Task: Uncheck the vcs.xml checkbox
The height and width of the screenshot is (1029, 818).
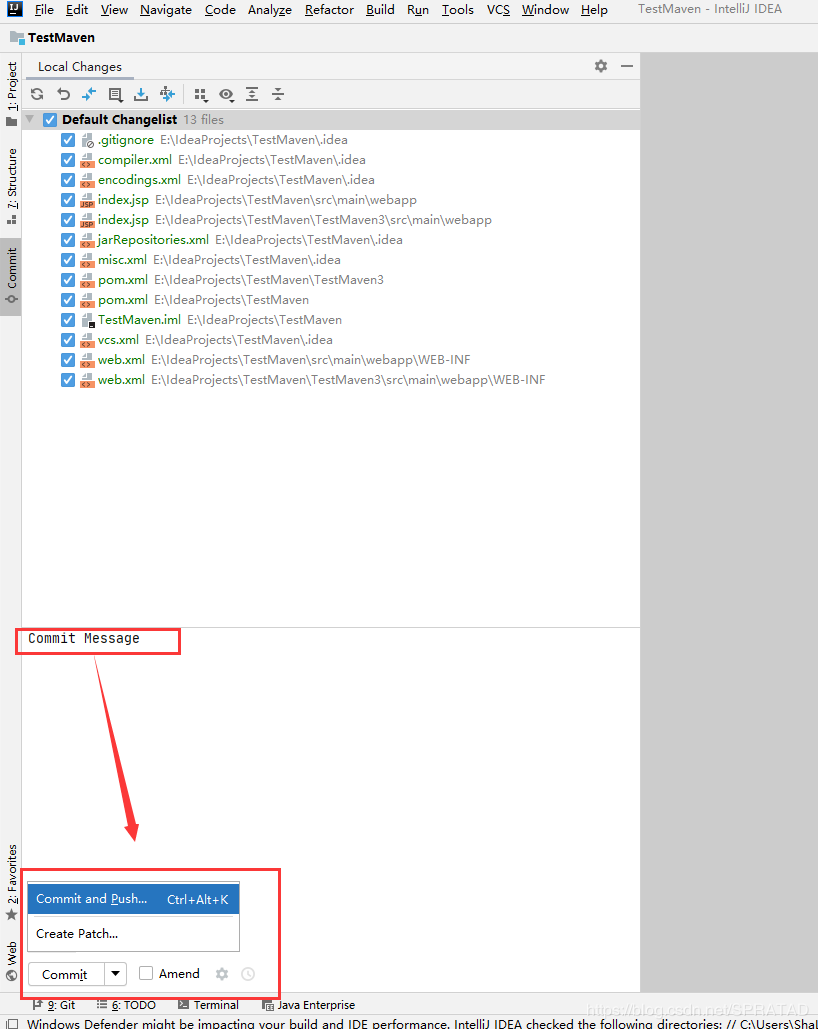Action: point(68,340)
